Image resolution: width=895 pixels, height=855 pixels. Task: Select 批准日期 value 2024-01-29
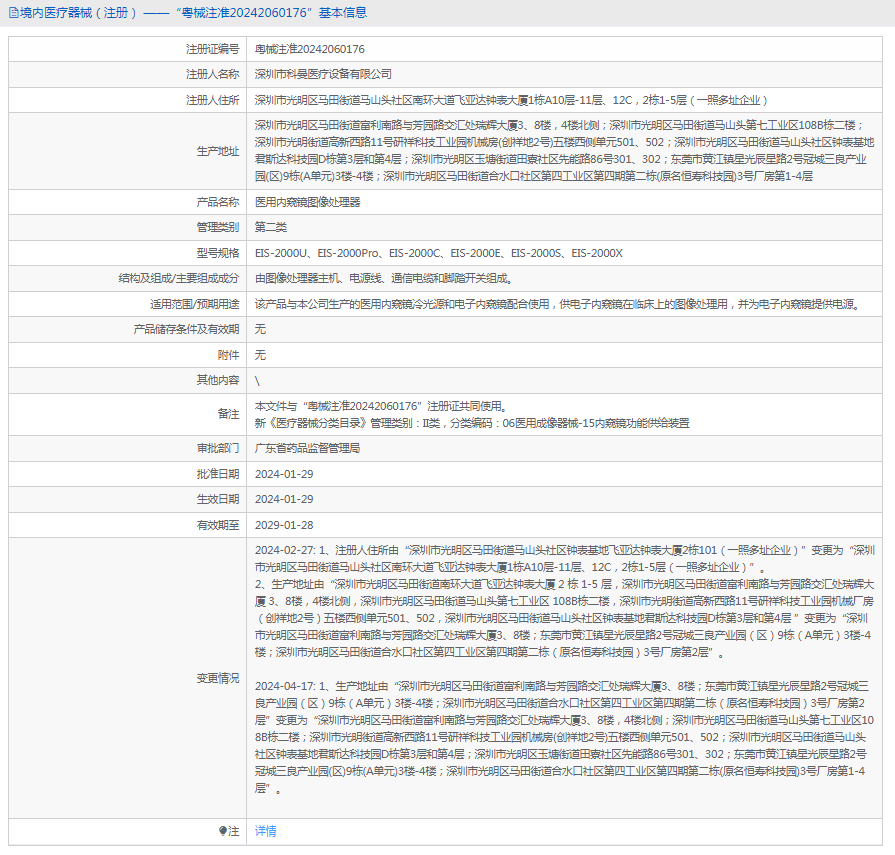click(x=284, y=474)
